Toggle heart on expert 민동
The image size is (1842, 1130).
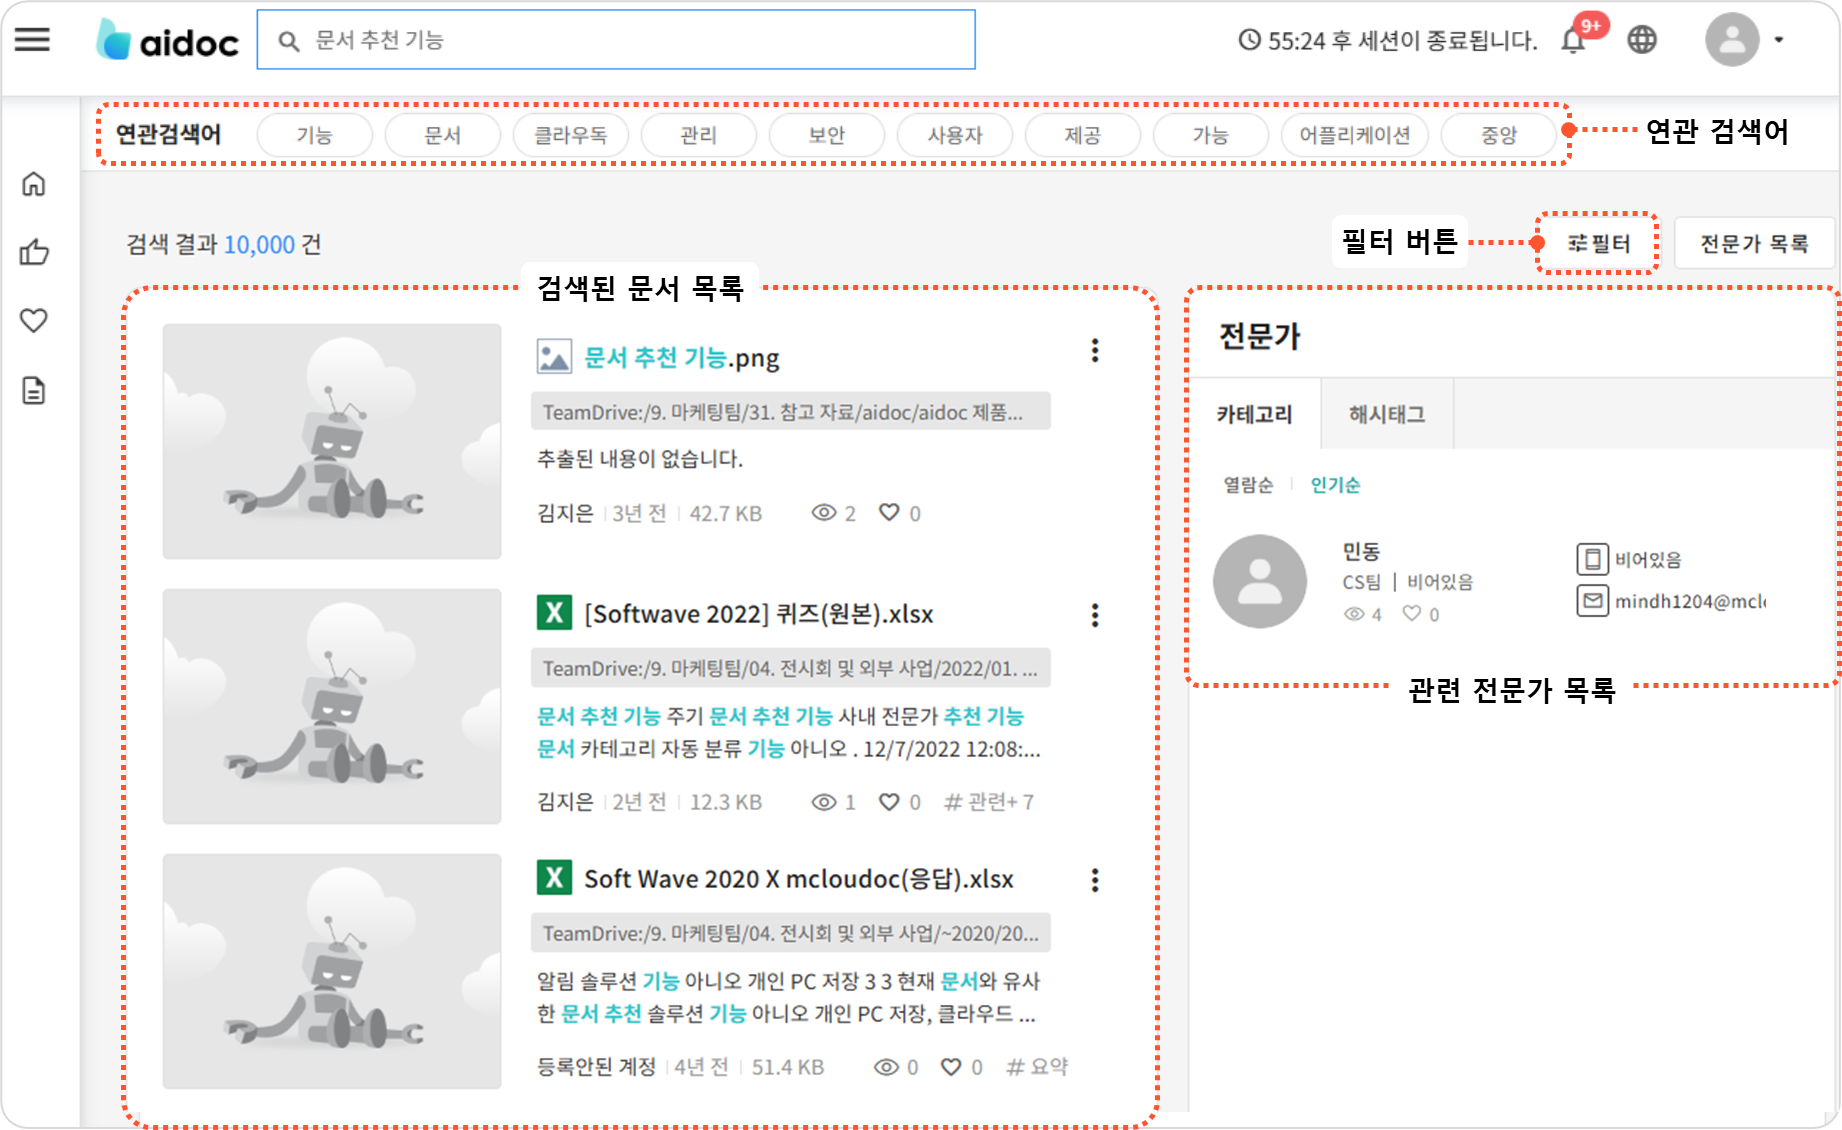[1411, 614]
